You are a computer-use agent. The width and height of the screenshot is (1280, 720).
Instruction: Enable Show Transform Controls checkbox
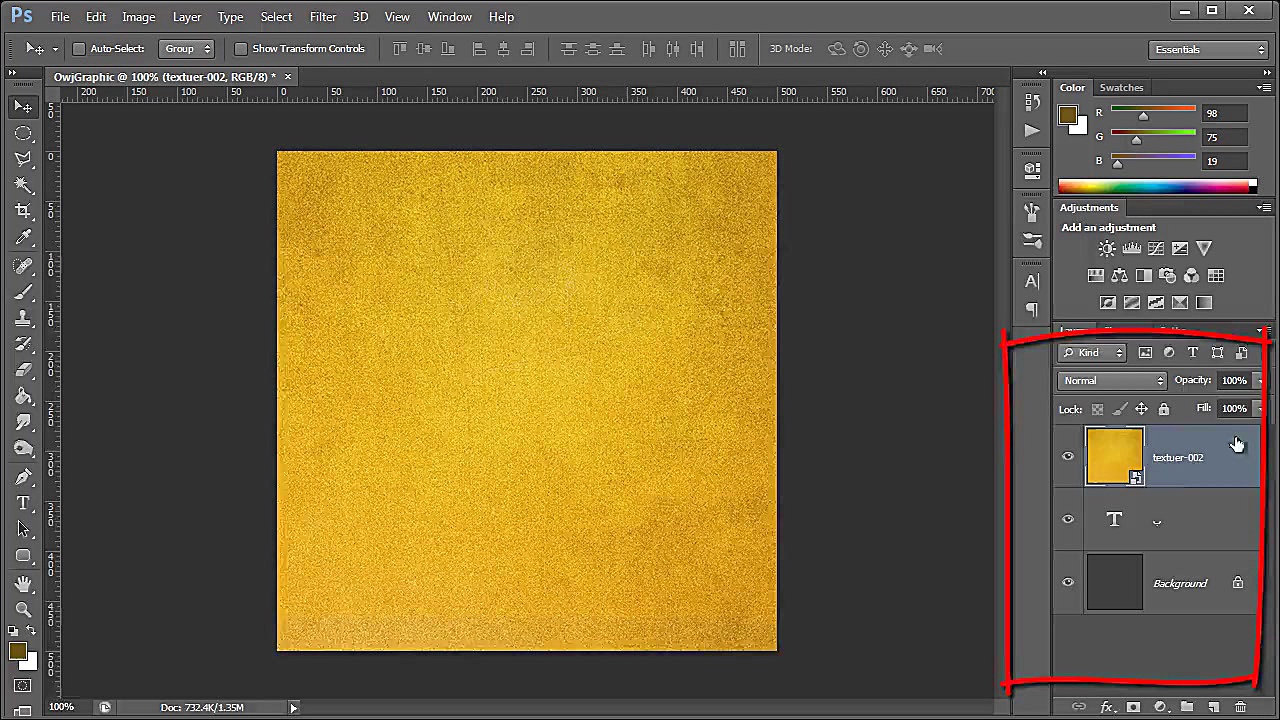[241, 49]
